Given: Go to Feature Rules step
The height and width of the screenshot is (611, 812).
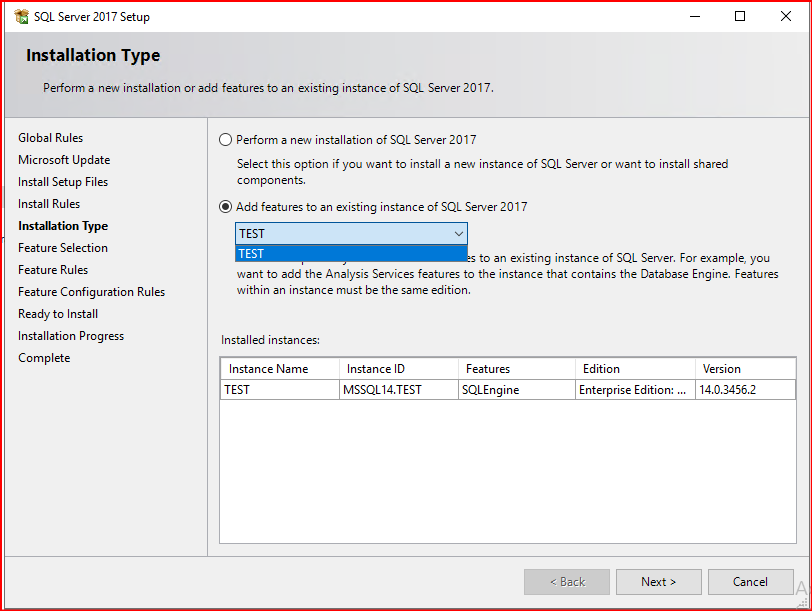Looking at the screenshot, I should pos(53,270).
